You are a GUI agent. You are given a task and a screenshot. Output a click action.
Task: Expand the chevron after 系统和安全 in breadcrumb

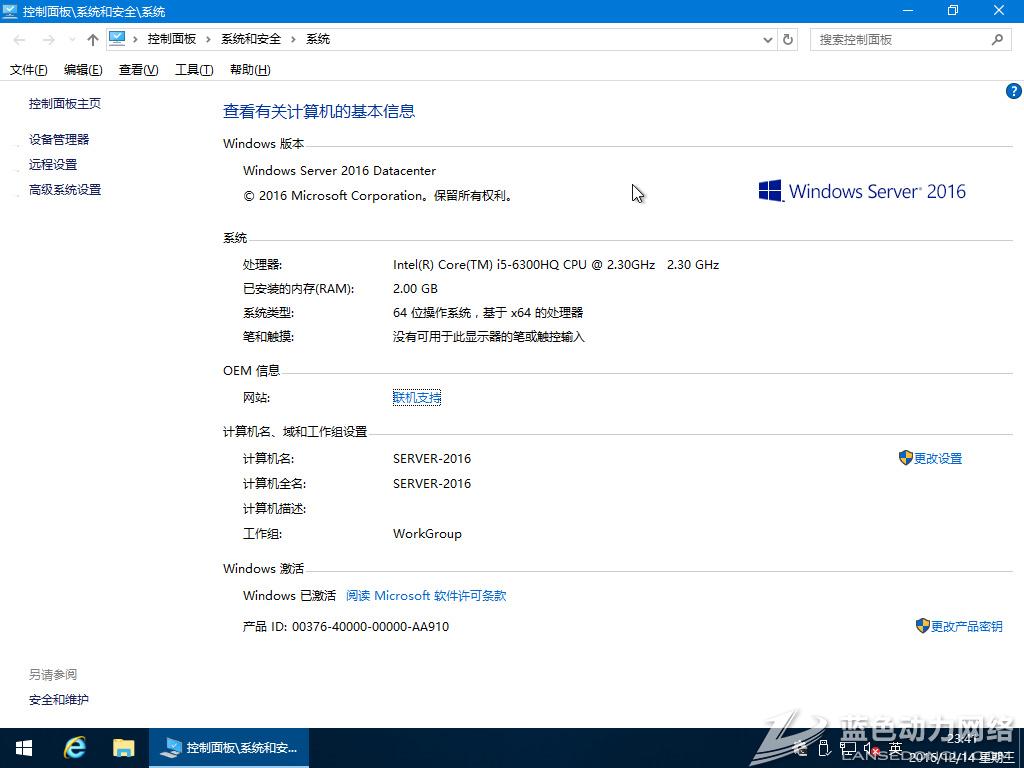pyautogui.click(x=294, y=39)
